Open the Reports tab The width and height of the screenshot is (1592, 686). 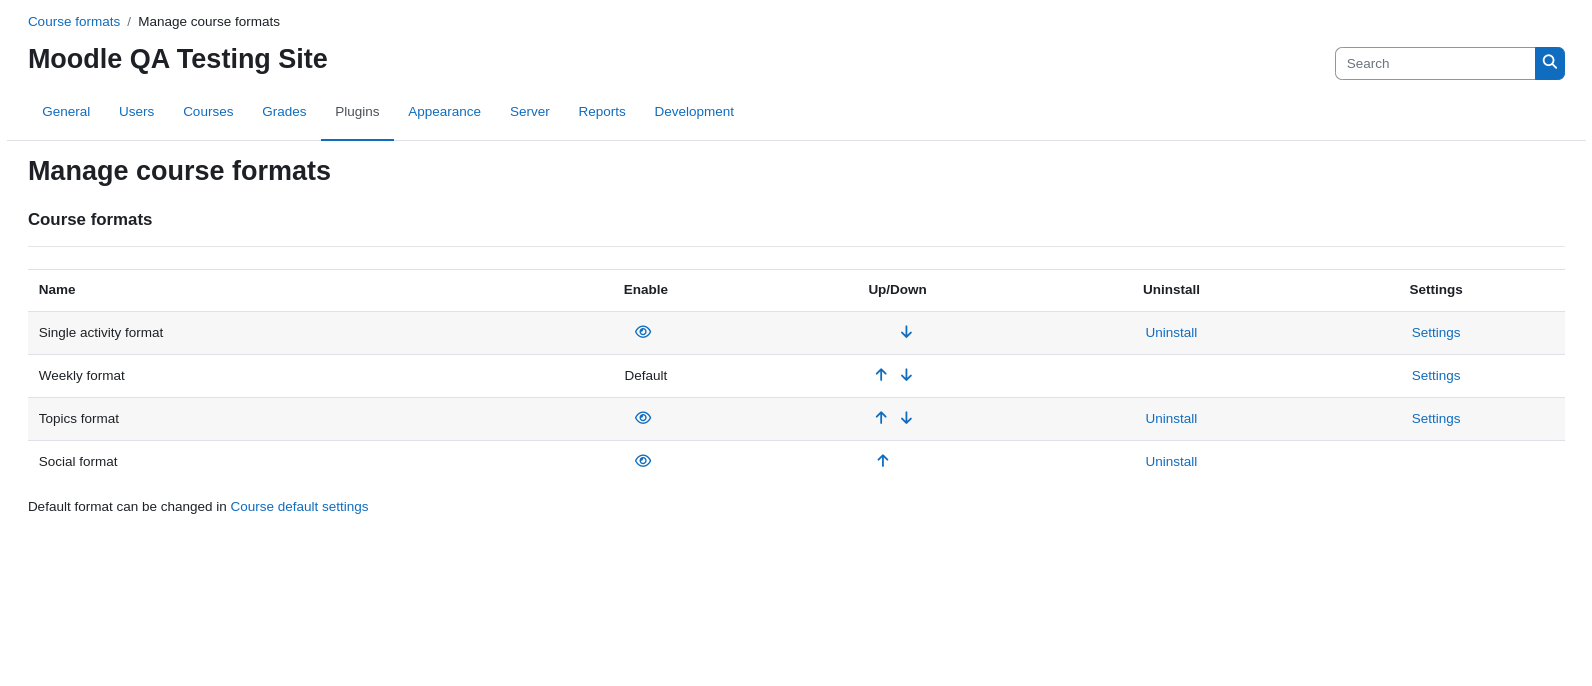point(602,112)
